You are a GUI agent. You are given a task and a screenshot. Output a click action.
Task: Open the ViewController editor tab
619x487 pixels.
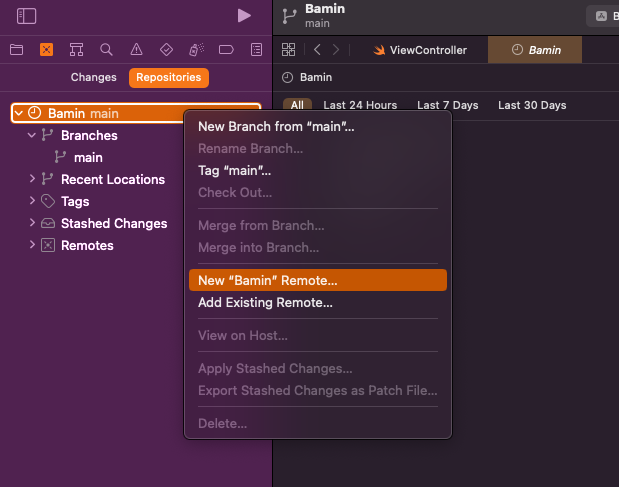pos(420,50)
